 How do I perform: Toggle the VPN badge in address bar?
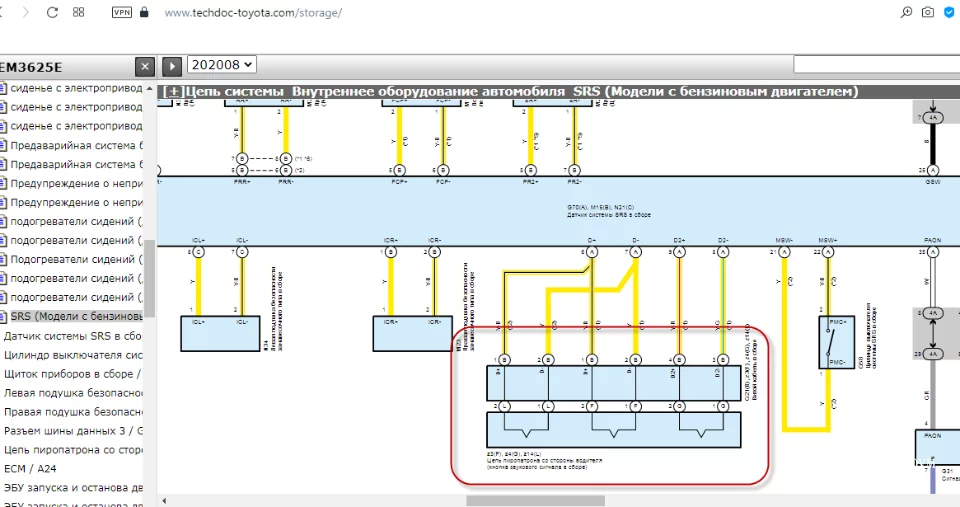[x=121, y=12]
